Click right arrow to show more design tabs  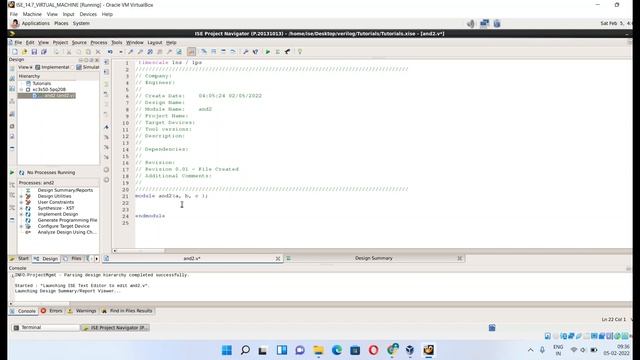point(97,258)
